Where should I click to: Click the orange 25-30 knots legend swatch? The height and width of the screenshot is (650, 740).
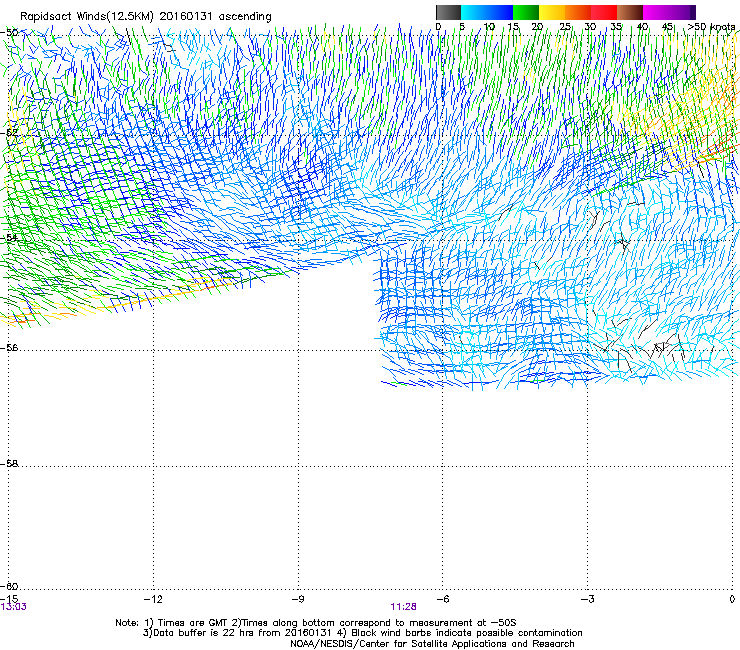tap(578, 12)
